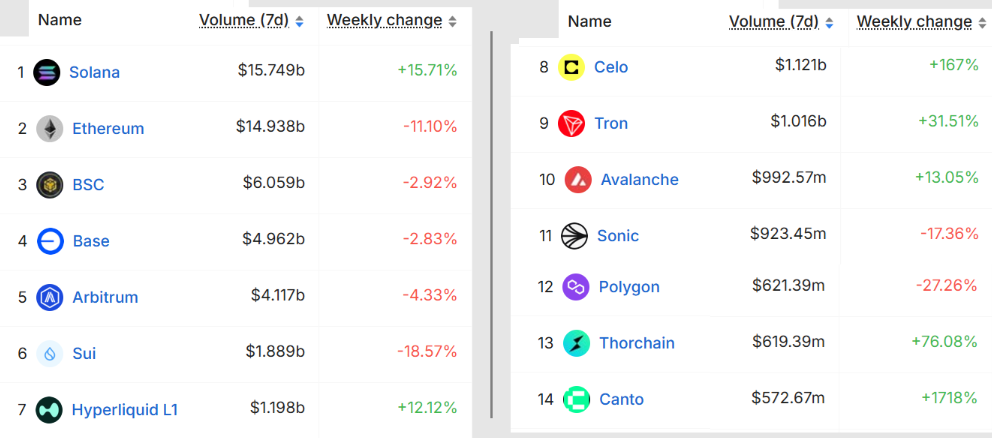Click the Solana logo icon
992x438 pixels.
[47, 72]
